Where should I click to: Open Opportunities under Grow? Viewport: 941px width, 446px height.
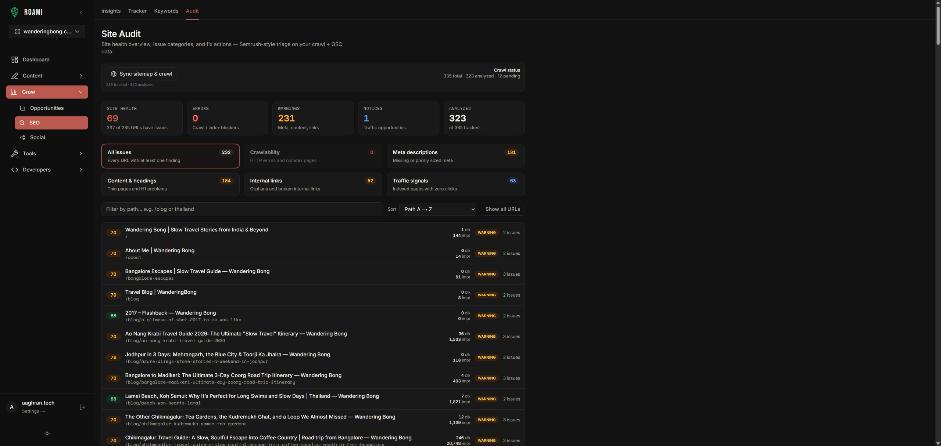tap(51, 108)
